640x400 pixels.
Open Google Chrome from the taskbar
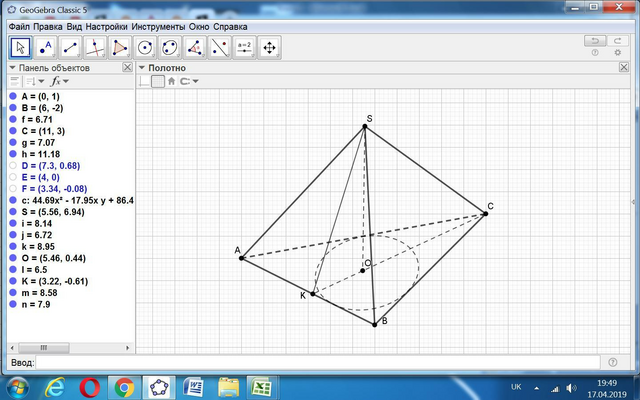pos(124,388)
